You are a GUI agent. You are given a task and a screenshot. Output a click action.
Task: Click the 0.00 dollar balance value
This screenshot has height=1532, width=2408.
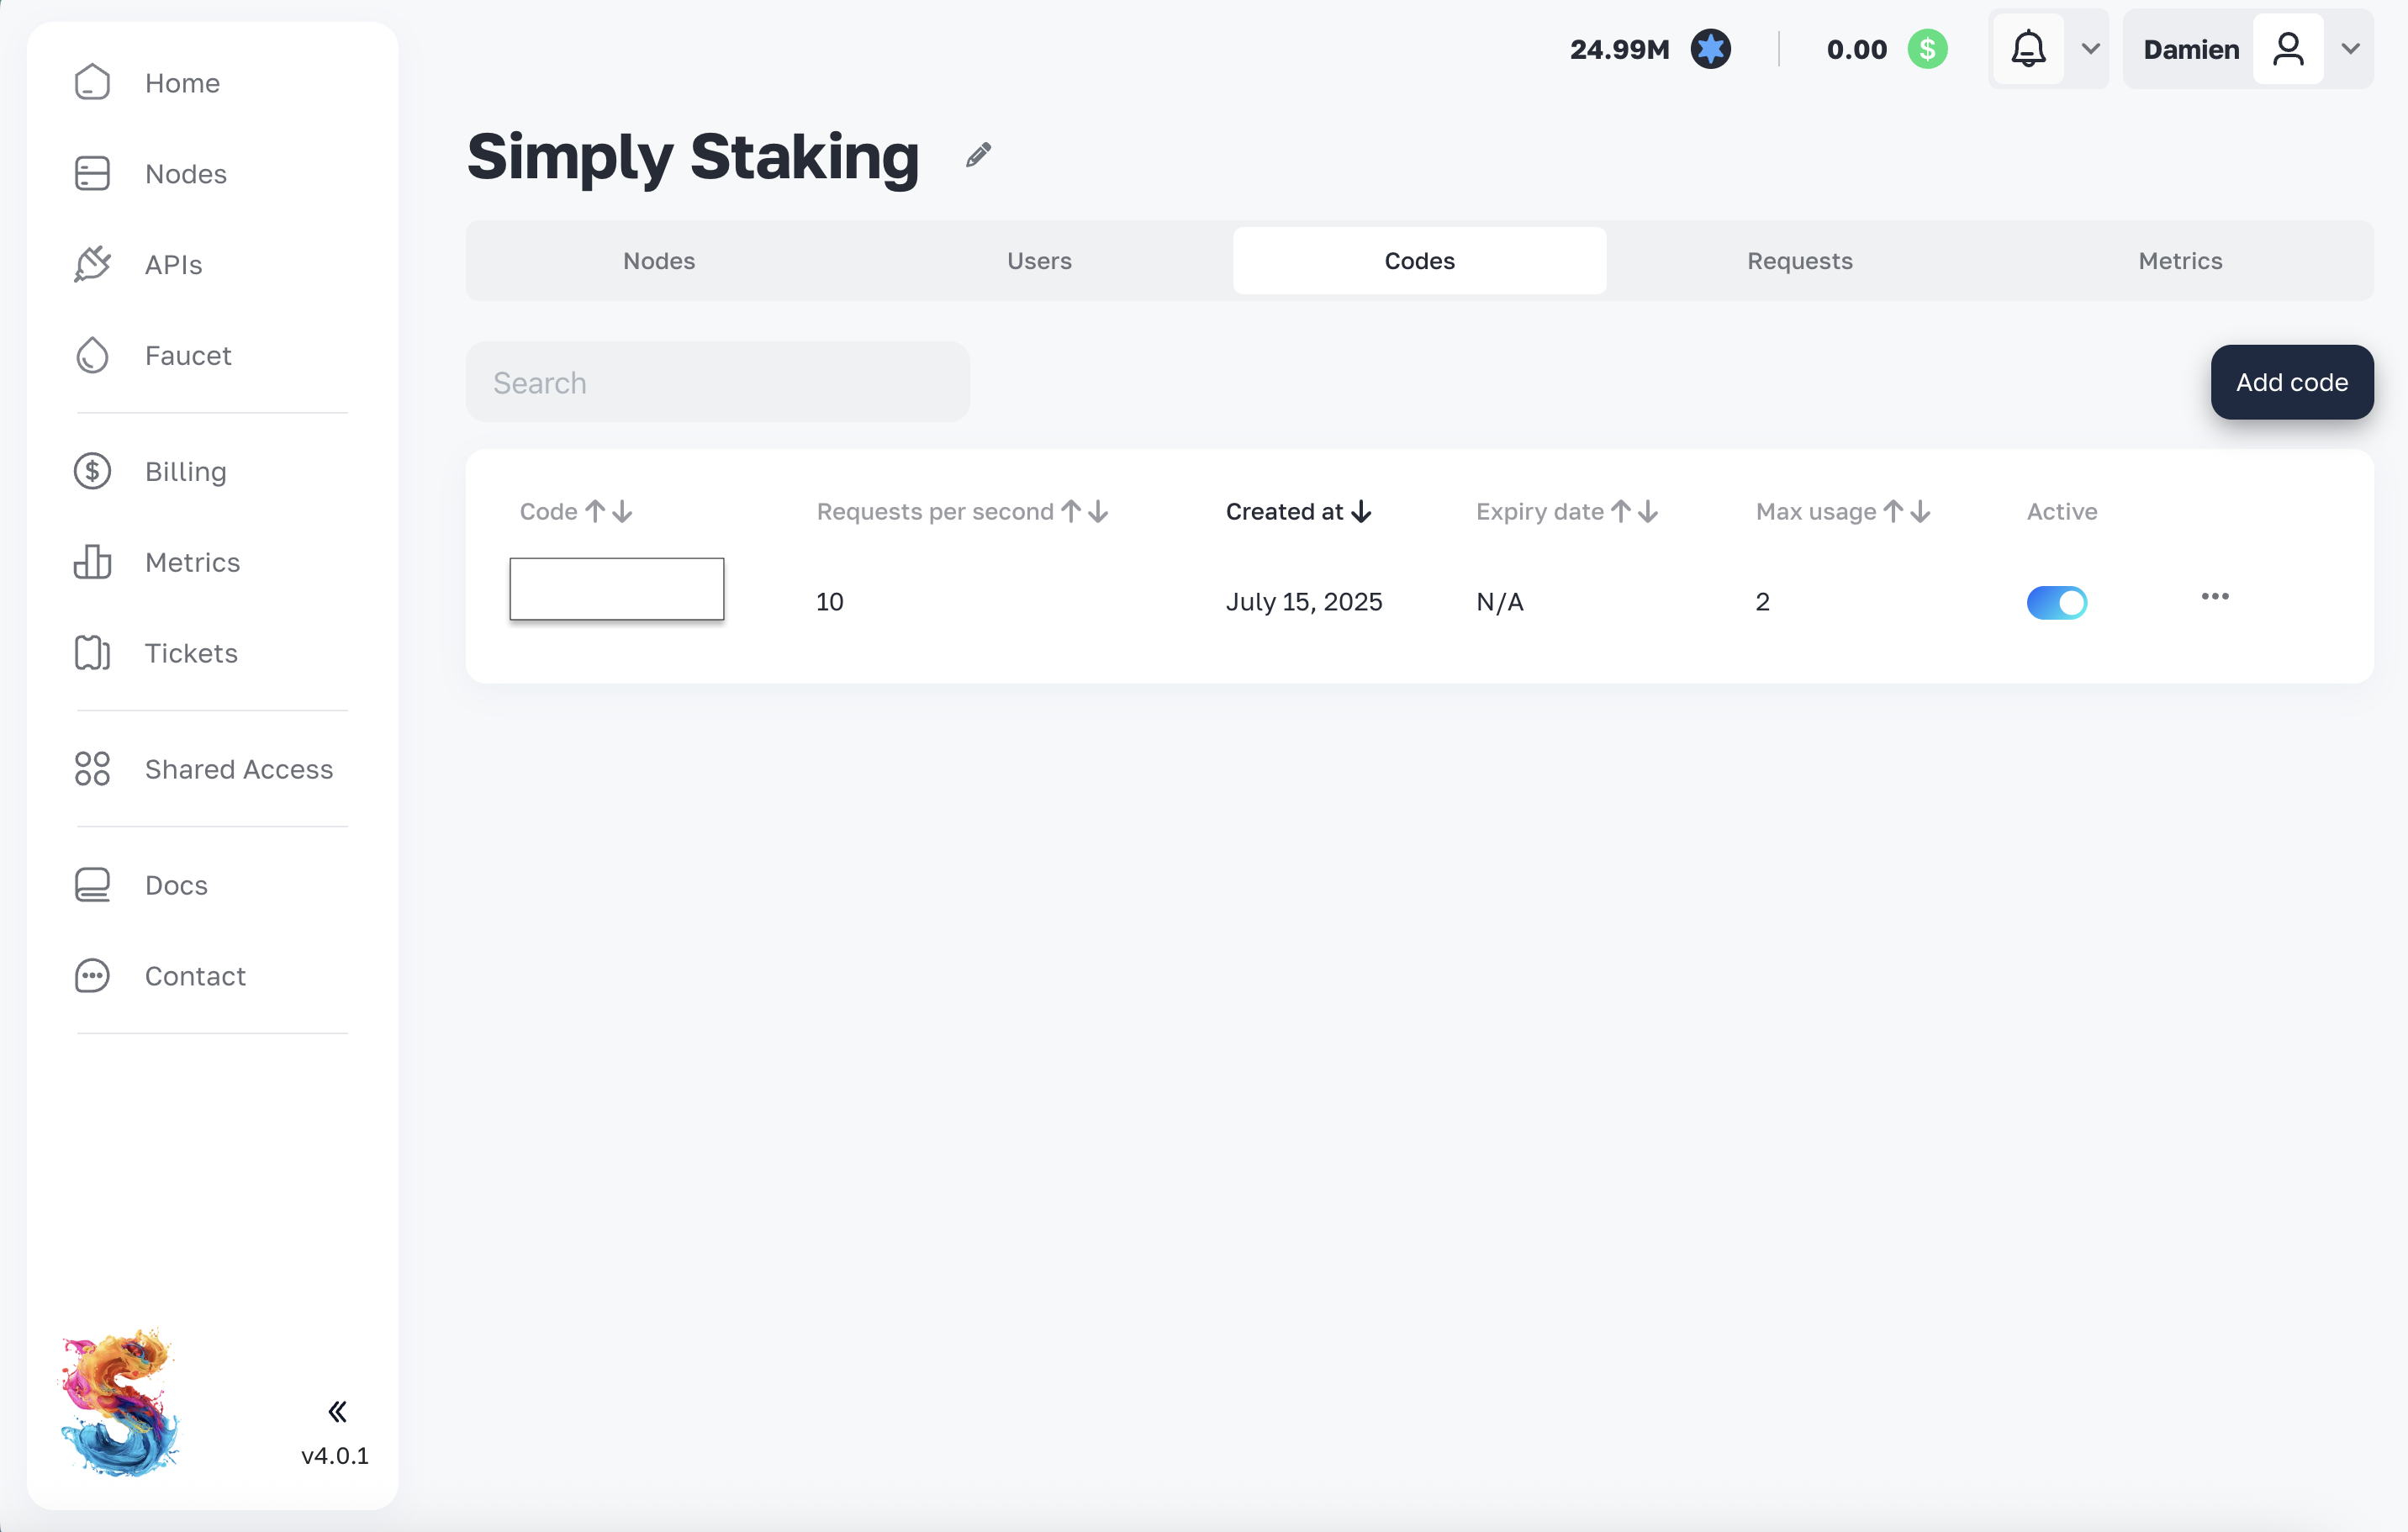(1856, 49)
